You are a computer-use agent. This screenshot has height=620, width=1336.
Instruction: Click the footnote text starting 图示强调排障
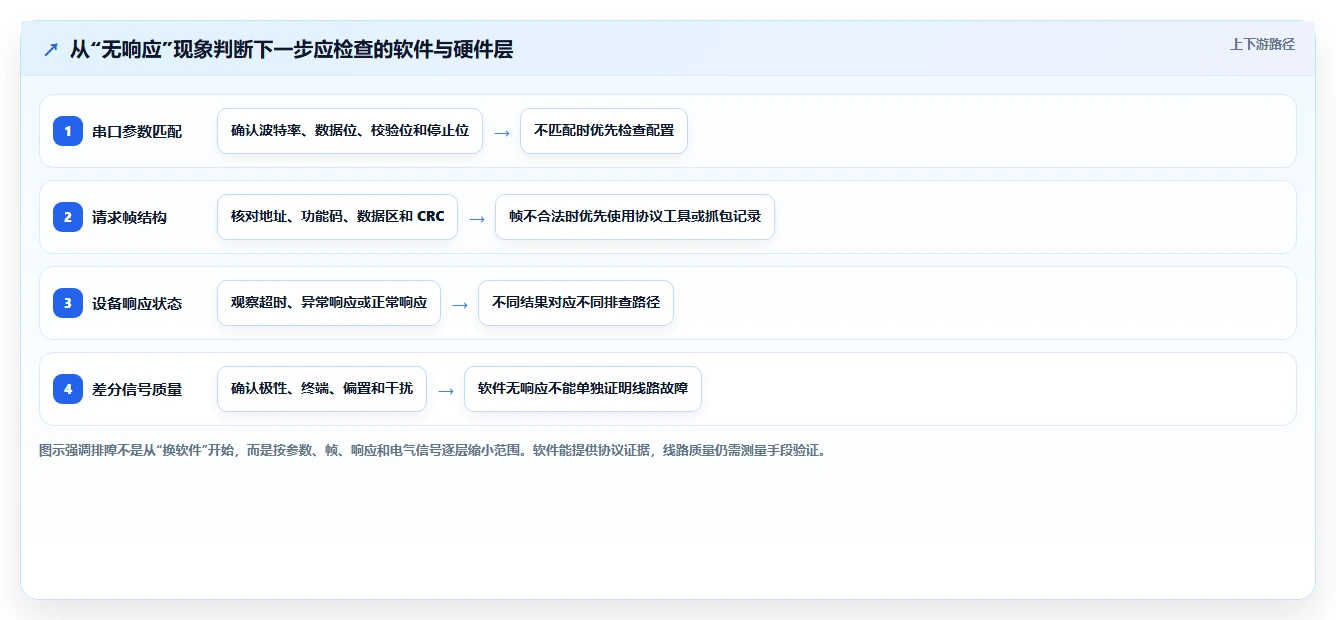click(434, 450)
